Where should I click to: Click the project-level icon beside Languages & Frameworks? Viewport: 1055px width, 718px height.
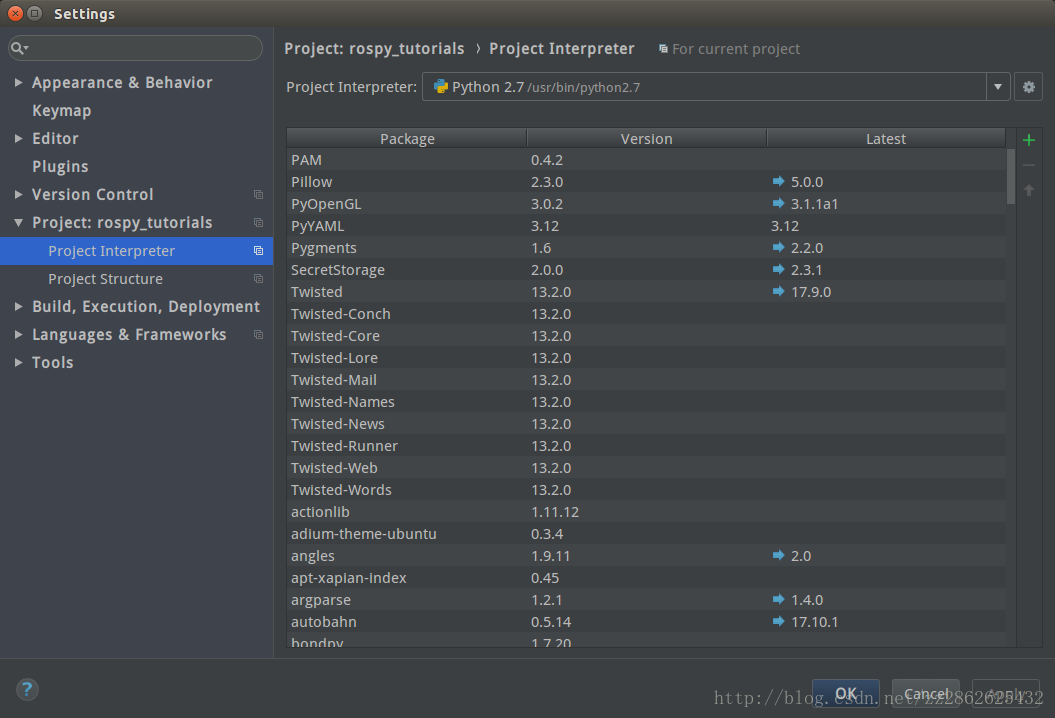point(258,334)
